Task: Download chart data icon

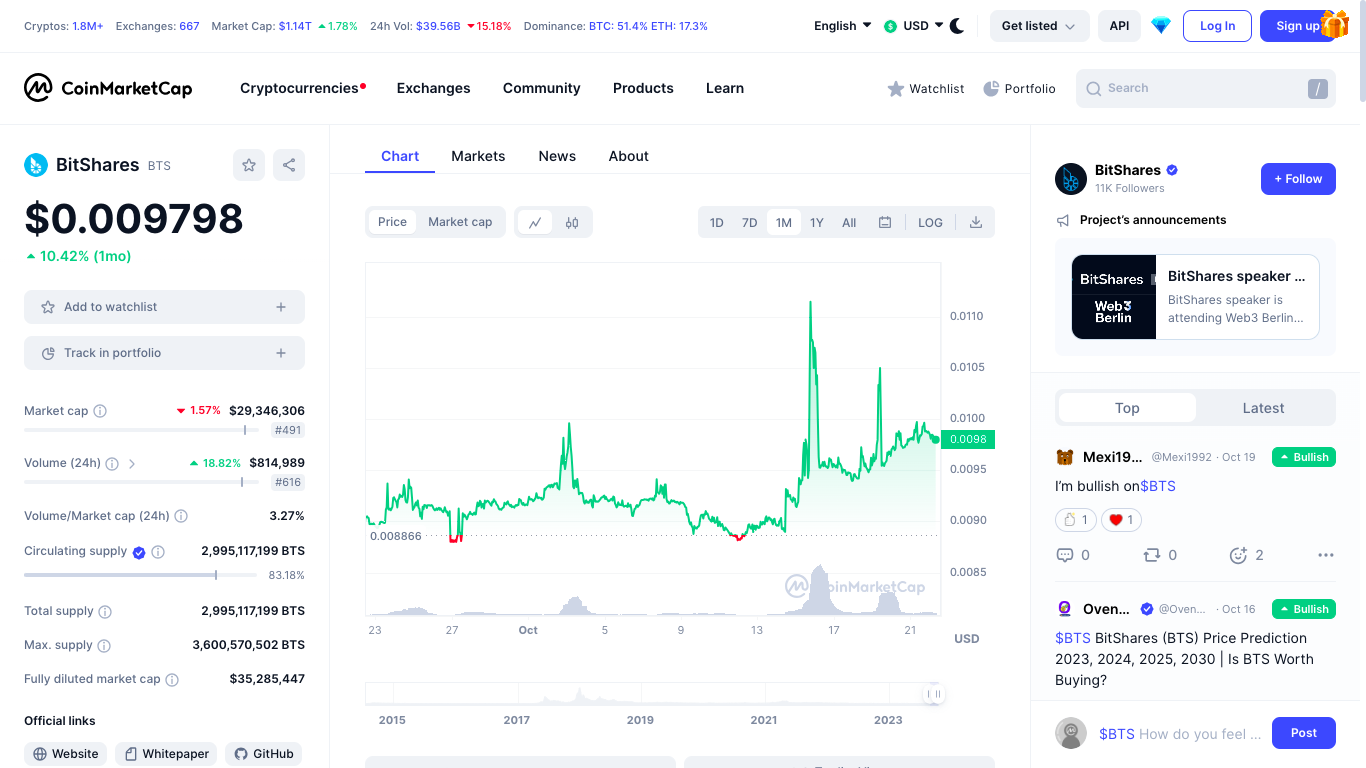Action: pos(976,222)
